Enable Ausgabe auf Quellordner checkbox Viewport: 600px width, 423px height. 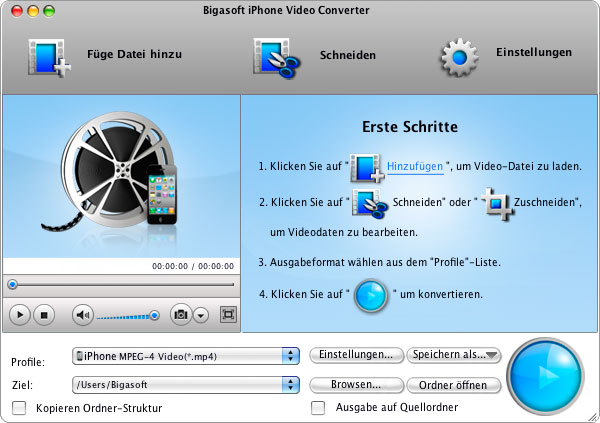coord(318,408)
